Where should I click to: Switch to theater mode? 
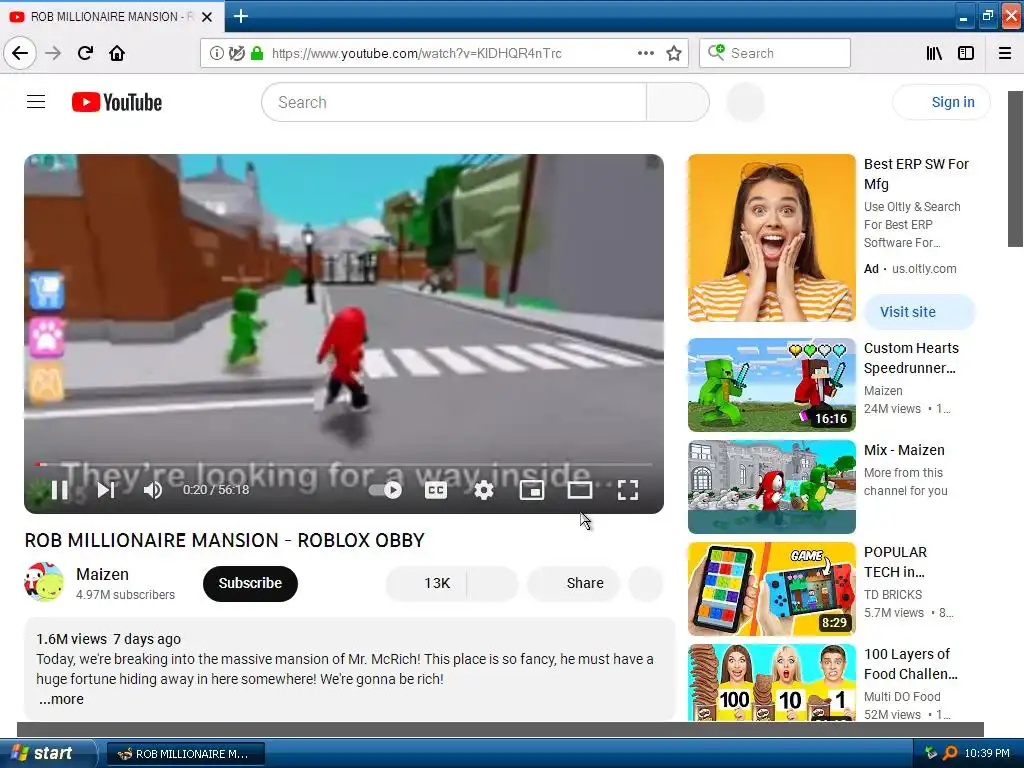click(x=579, y=490)
